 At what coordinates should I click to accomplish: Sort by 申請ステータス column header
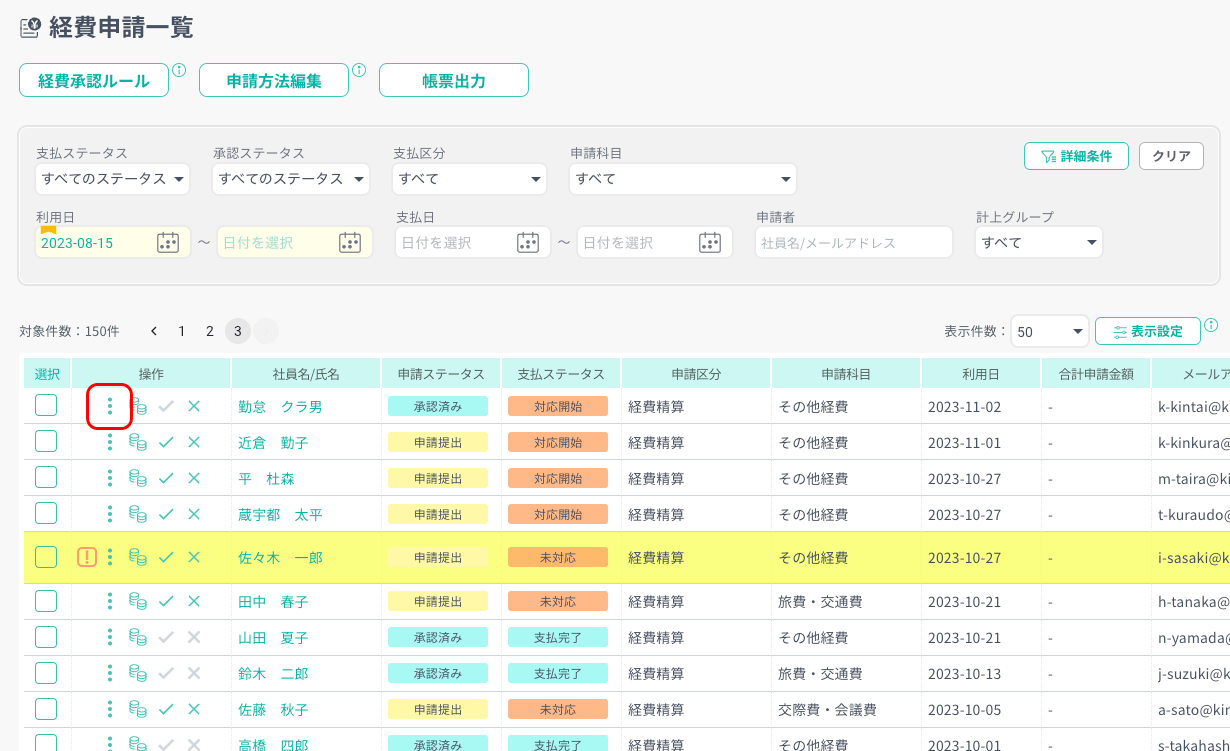(x=441, y=374)
